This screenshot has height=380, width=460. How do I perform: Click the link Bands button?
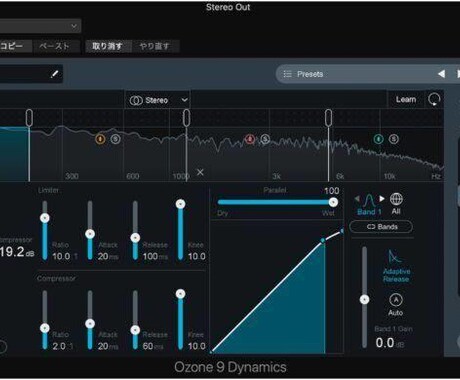click(381, 227)
